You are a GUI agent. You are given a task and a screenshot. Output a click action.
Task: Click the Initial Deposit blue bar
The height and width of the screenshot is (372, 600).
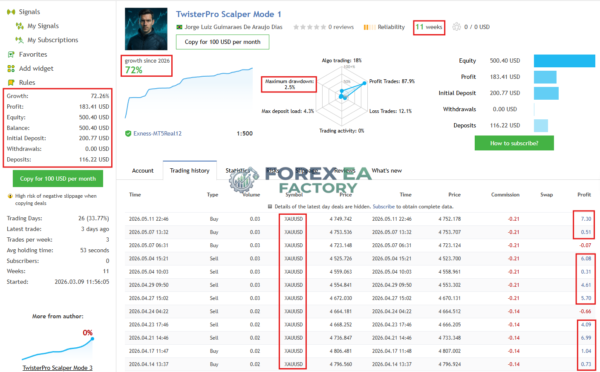[546, 93]
